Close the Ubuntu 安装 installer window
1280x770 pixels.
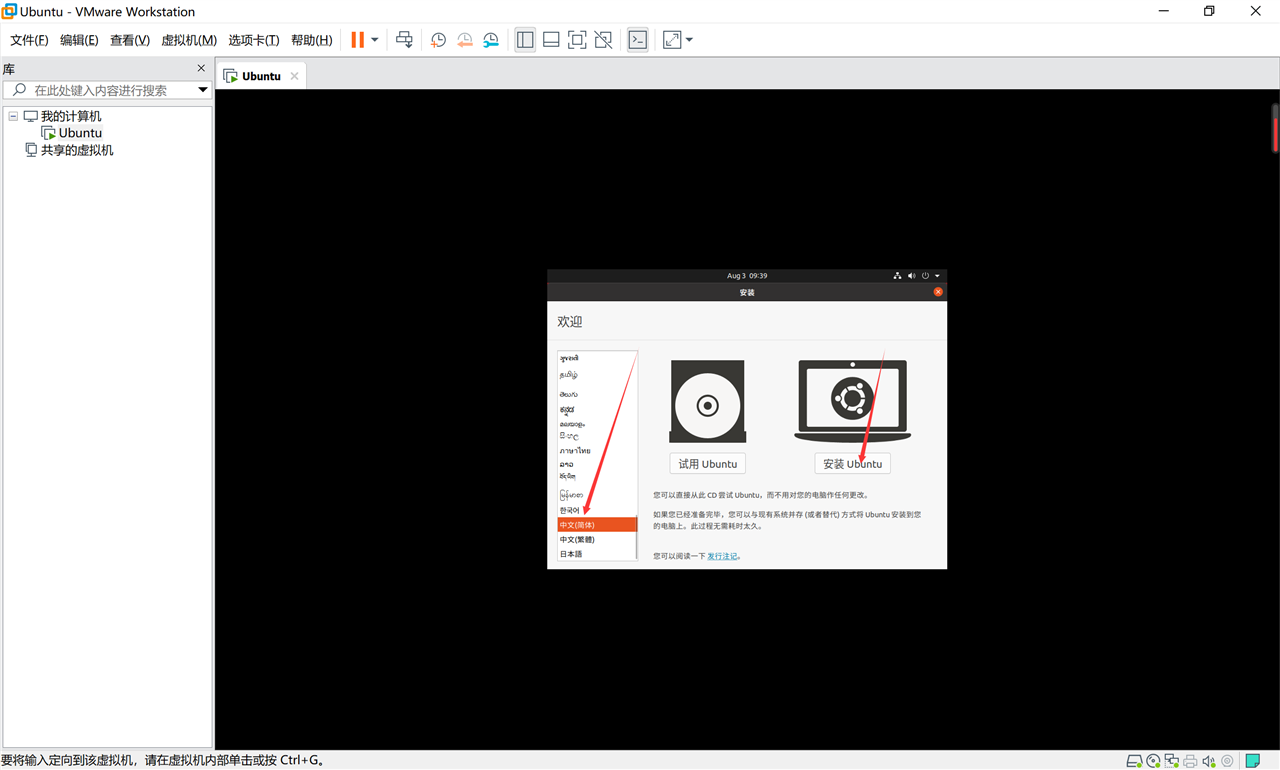click(x=938, y=292)
